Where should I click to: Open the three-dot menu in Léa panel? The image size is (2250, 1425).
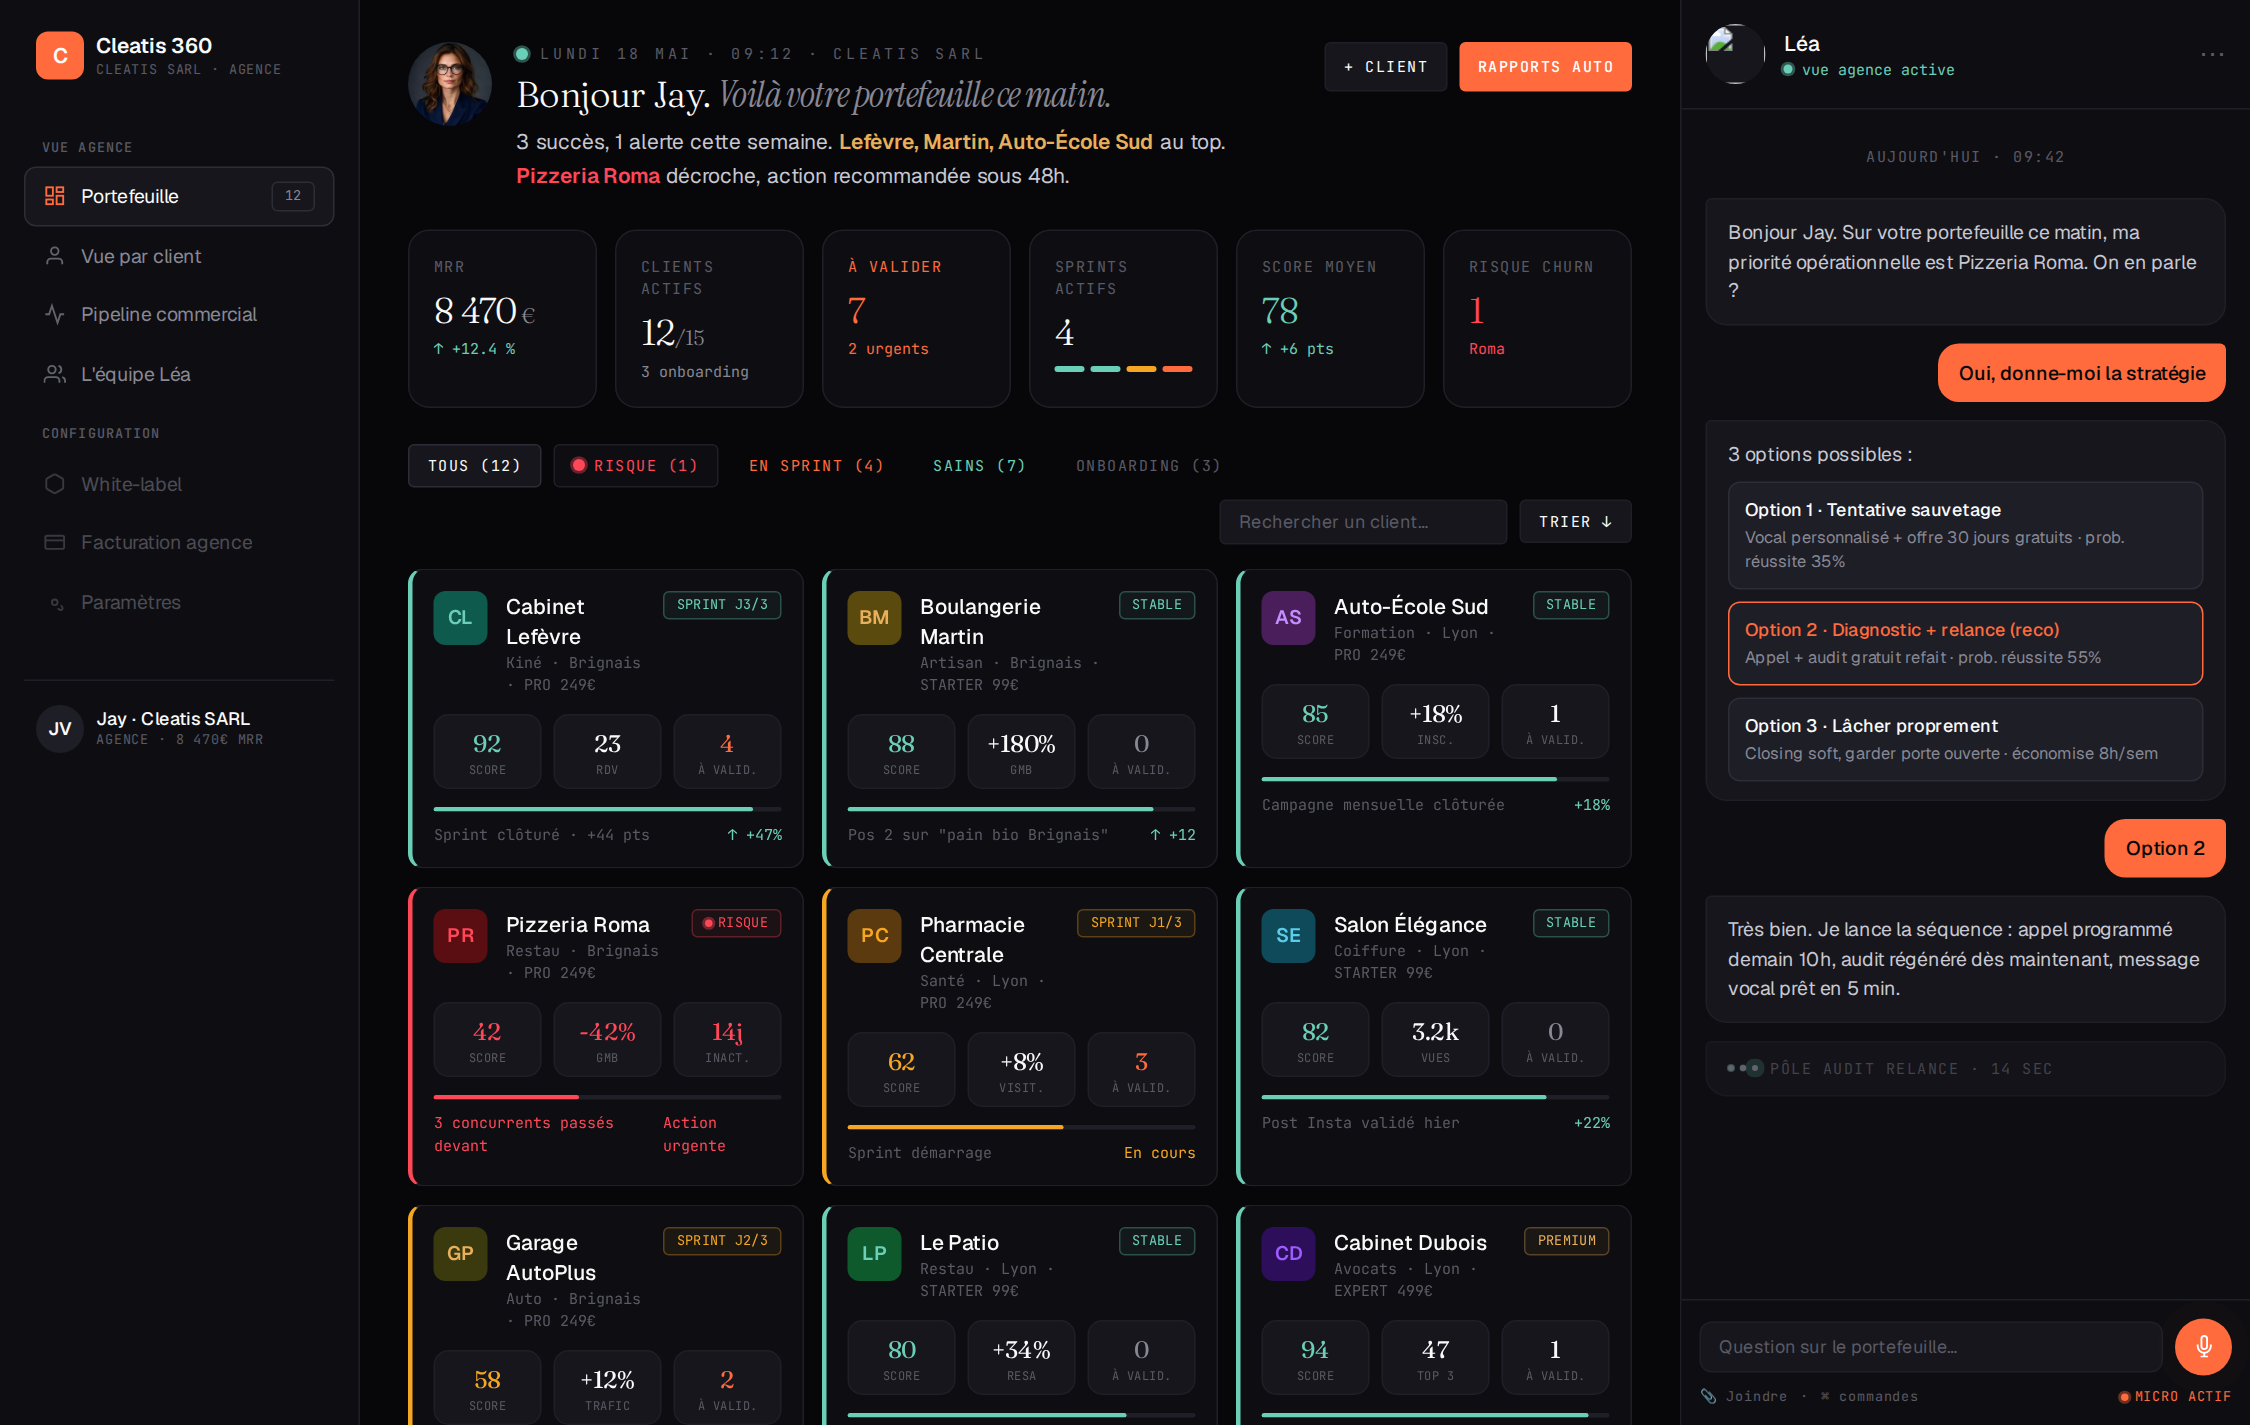pyautogui.click(x=2212, y=54)
